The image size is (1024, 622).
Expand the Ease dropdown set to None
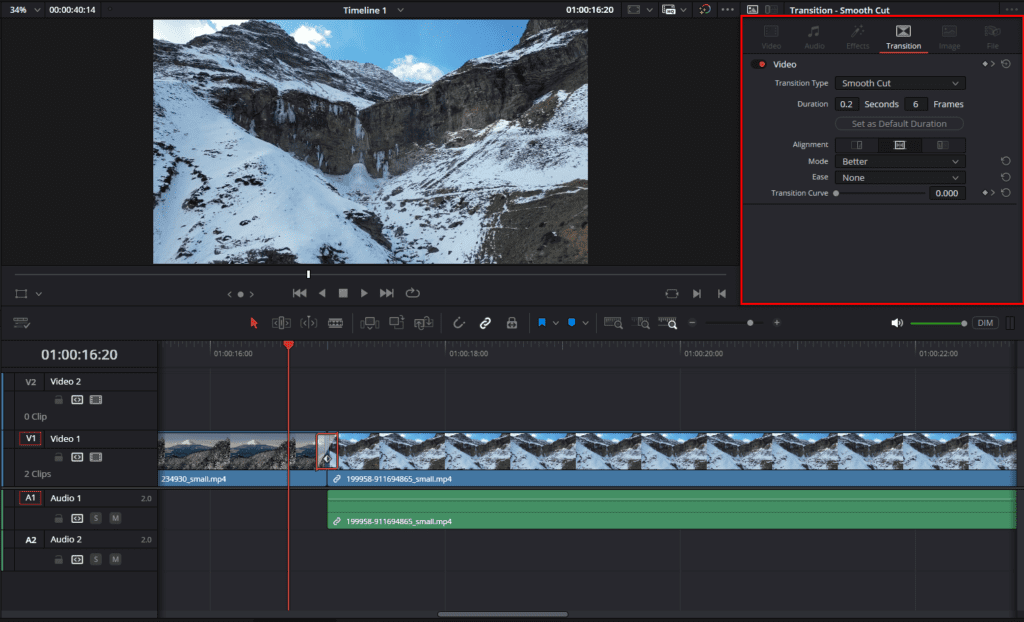[899, 177]
